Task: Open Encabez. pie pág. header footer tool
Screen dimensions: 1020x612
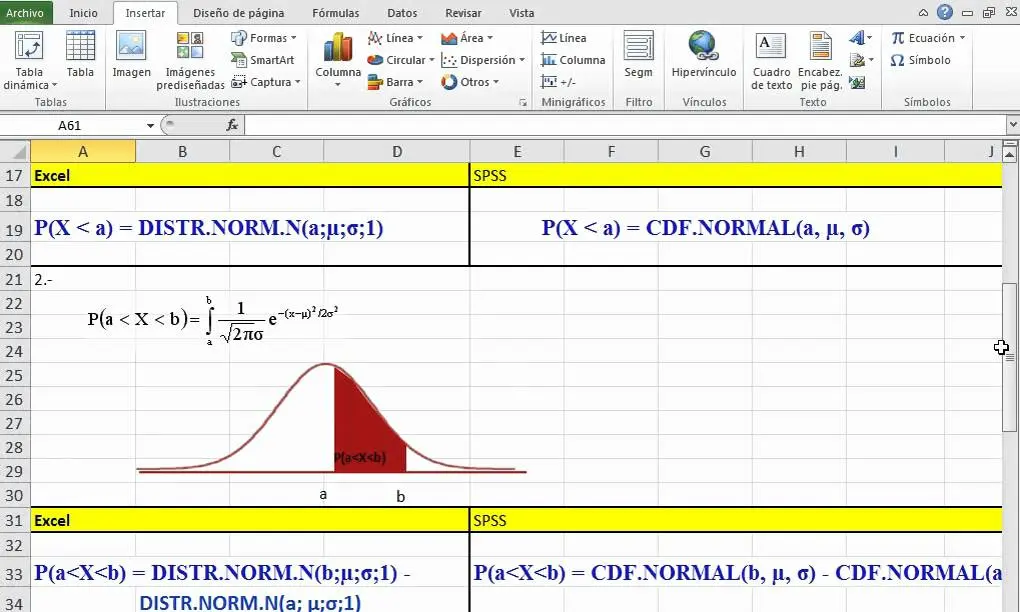Action: point(819,62)
